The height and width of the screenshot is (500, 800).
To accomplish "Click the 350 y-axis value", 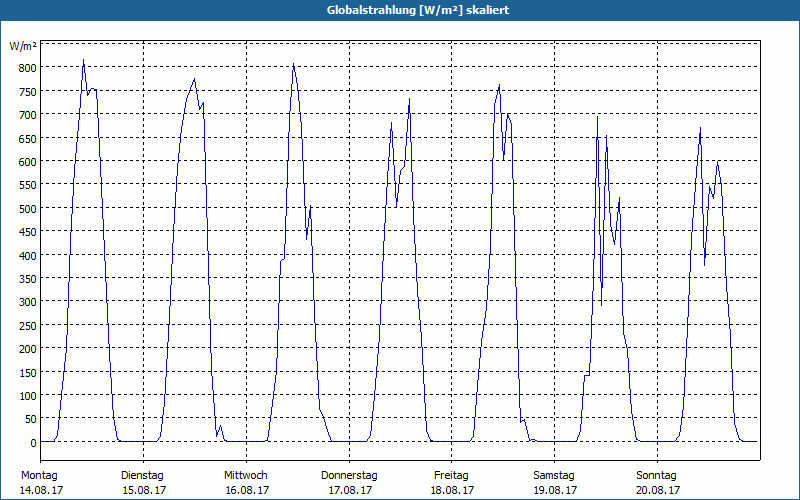I will (28, 279).
